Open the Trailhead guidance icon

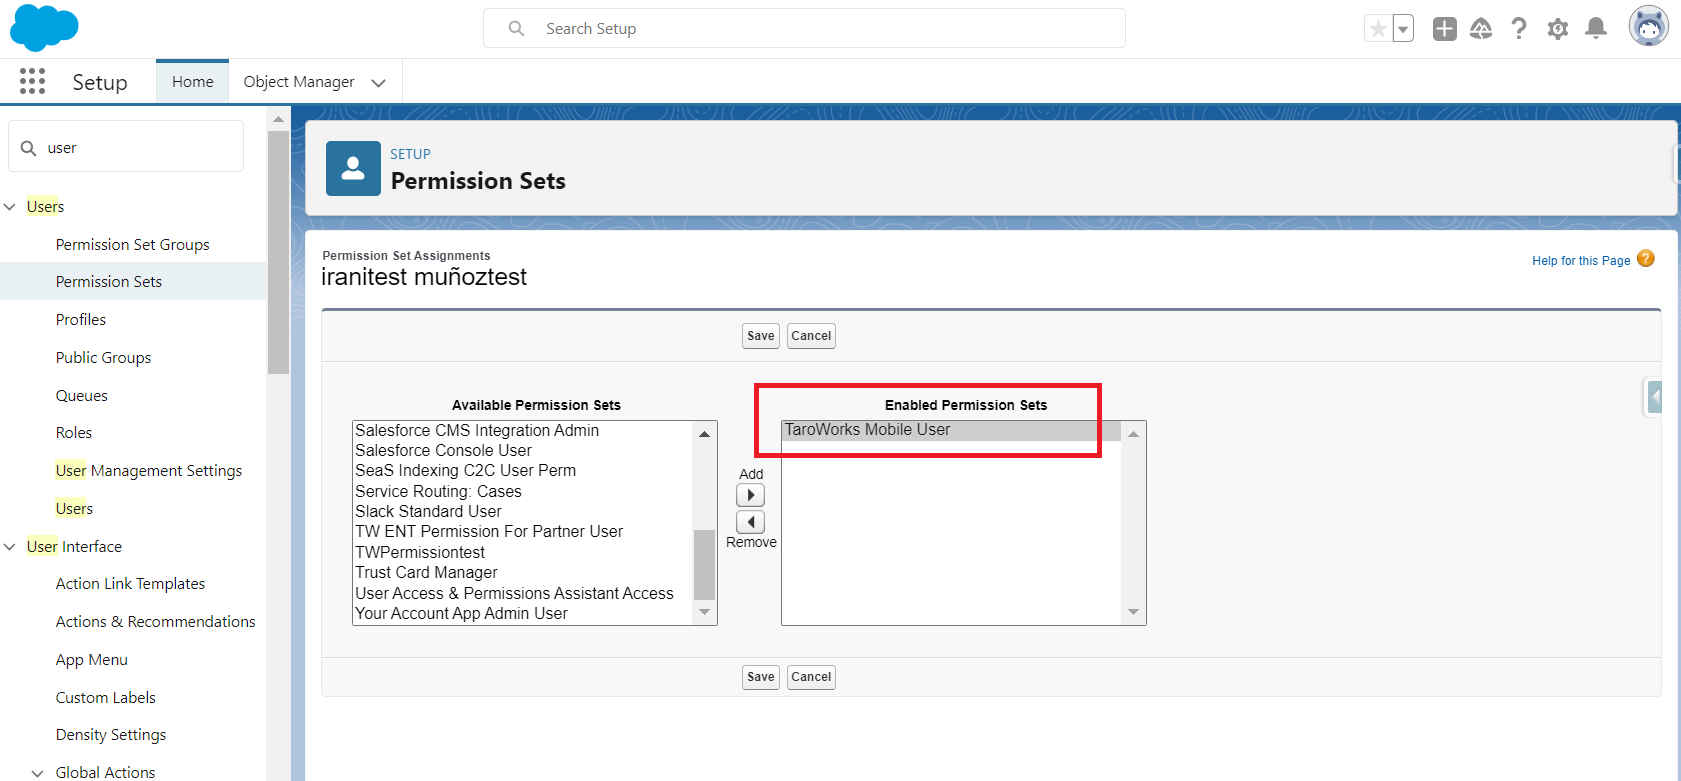coord(1481,29)
